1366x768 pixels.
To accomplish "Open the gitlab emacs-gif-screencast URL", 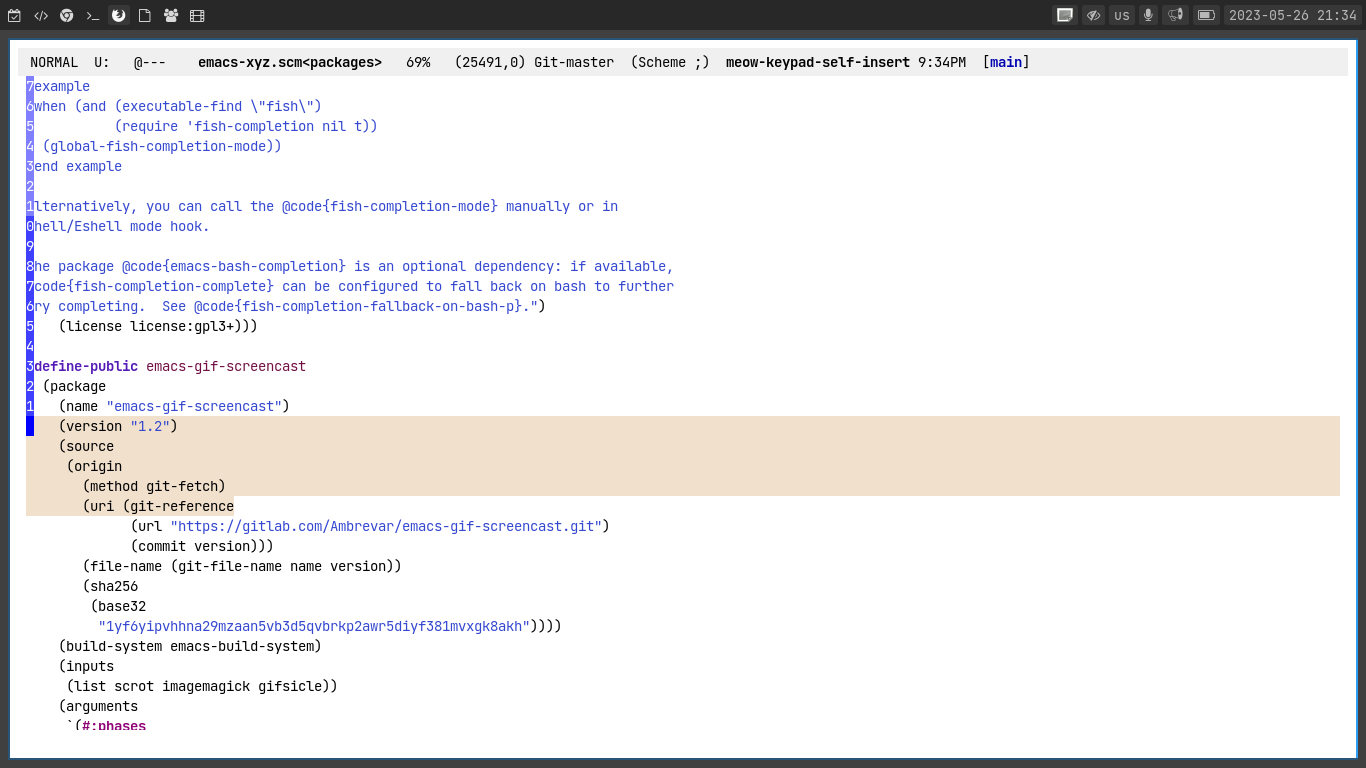I will click(x=386, y=526).
